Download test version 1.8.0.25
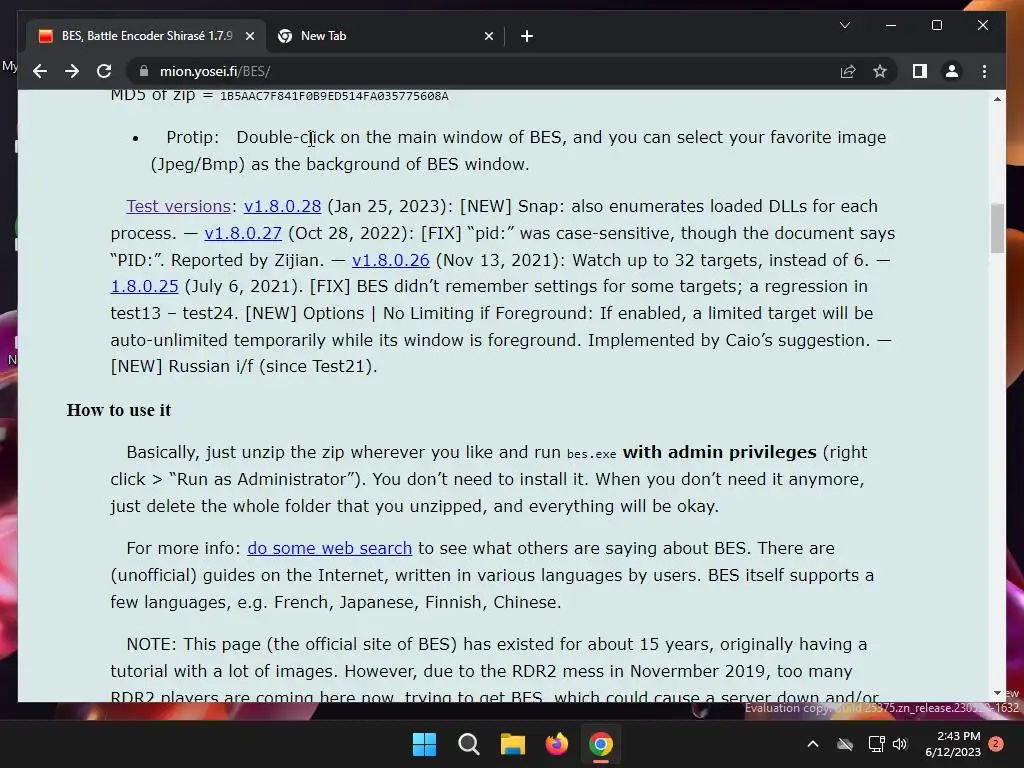The image size is (1024, 768). coord(144,287)
